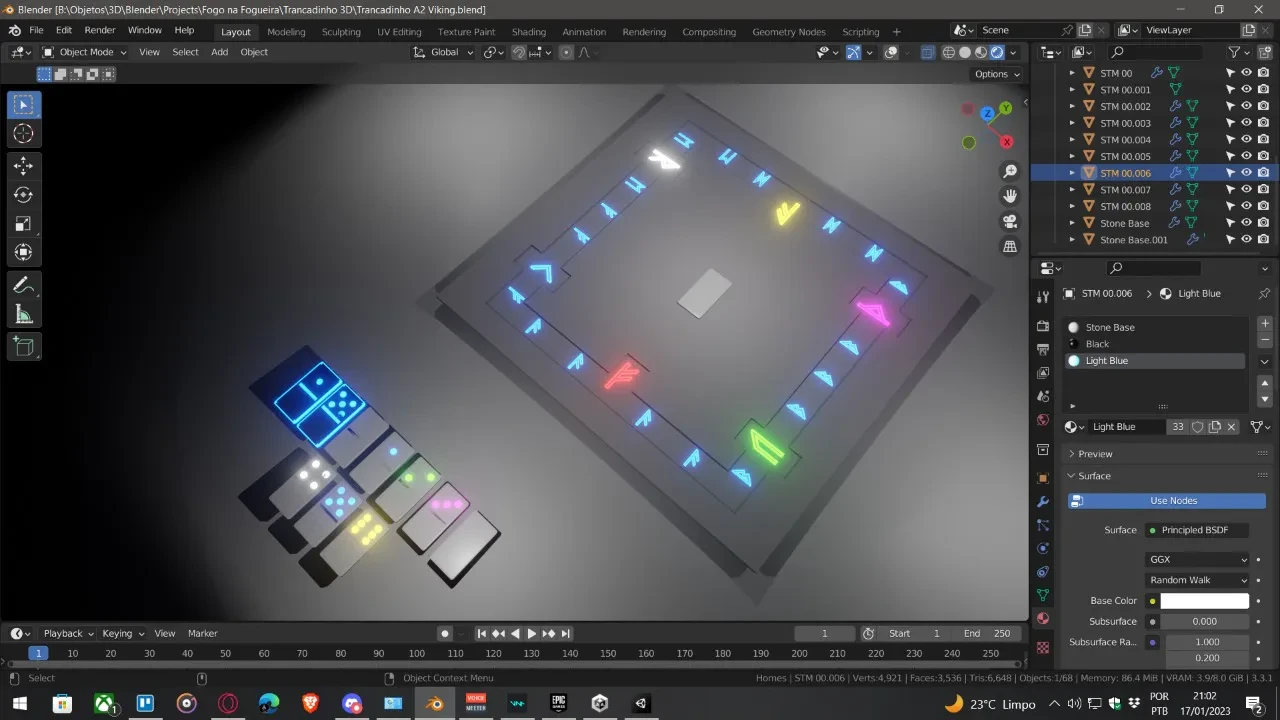Open Blender from the Windows taskbar
Image resolution: width=1280 pixels, height=720 pixels.
(434, 703)
